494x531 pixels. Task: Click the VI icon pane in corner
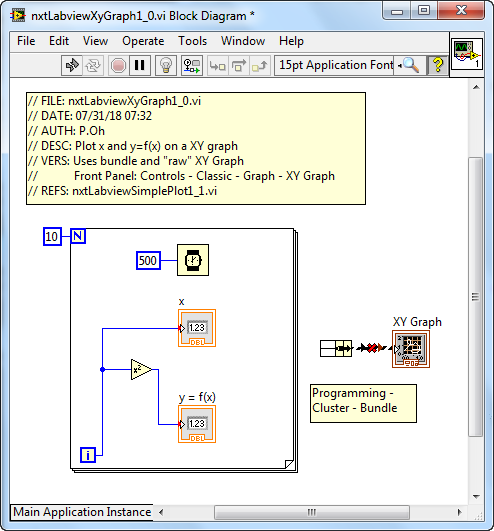coord(467,54)
